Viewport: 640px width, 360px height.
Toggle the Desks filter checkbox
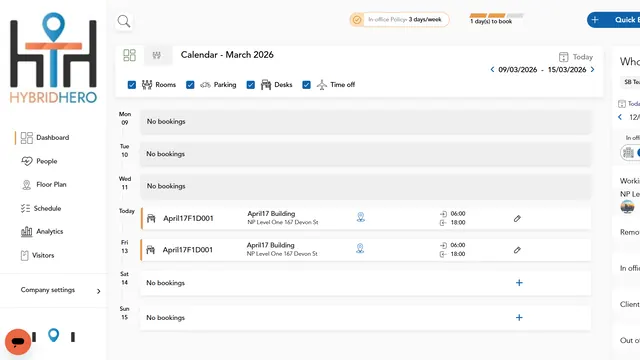click(x=251, y=85)
